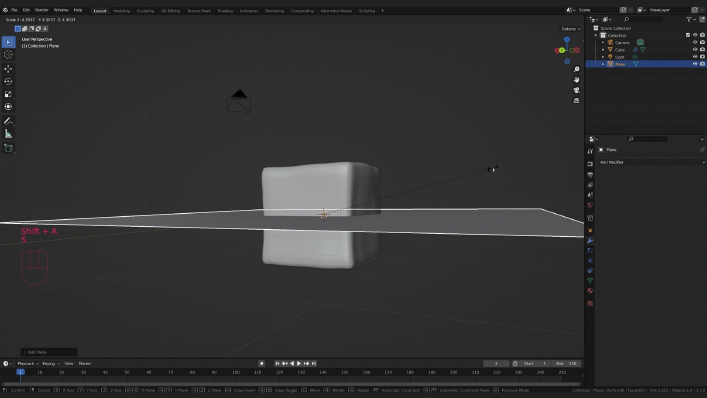707x398 pixels.
Task: Disable Camera in renders camera icon
Action: [x=702, y=42]
